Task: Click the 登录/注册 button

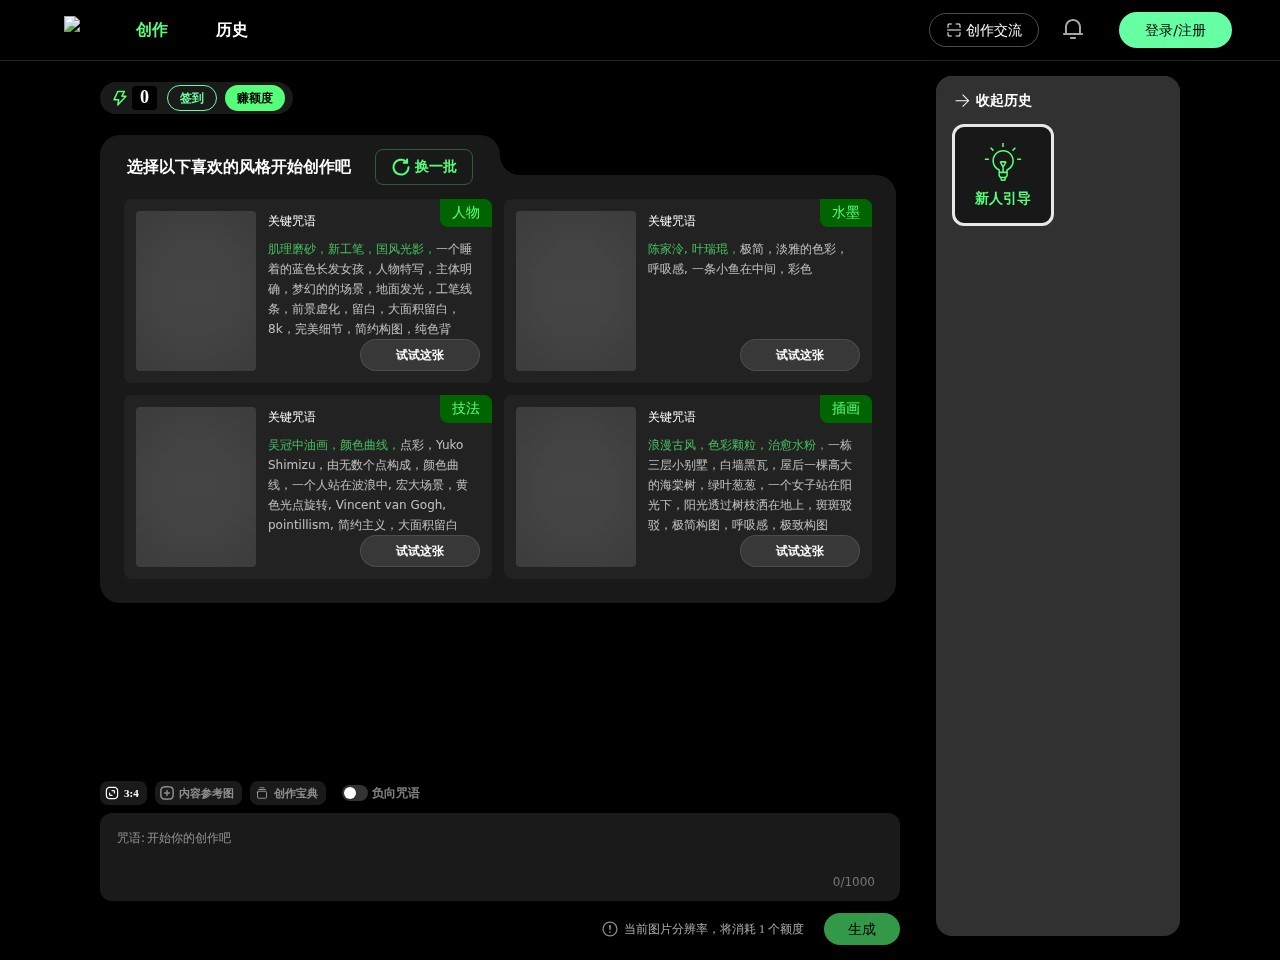Action: pos(1175,30)
